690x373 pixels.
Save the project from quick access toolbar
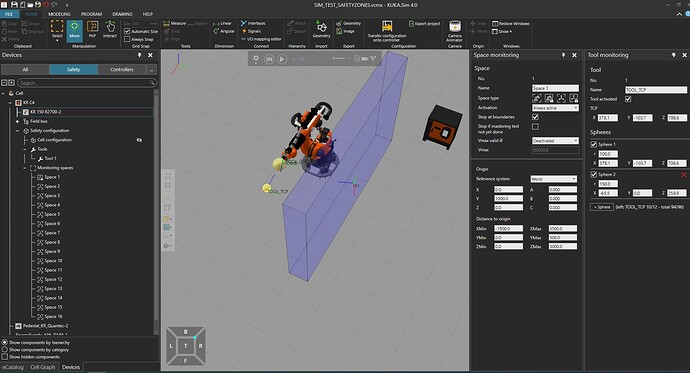click(x=15, y=5)
